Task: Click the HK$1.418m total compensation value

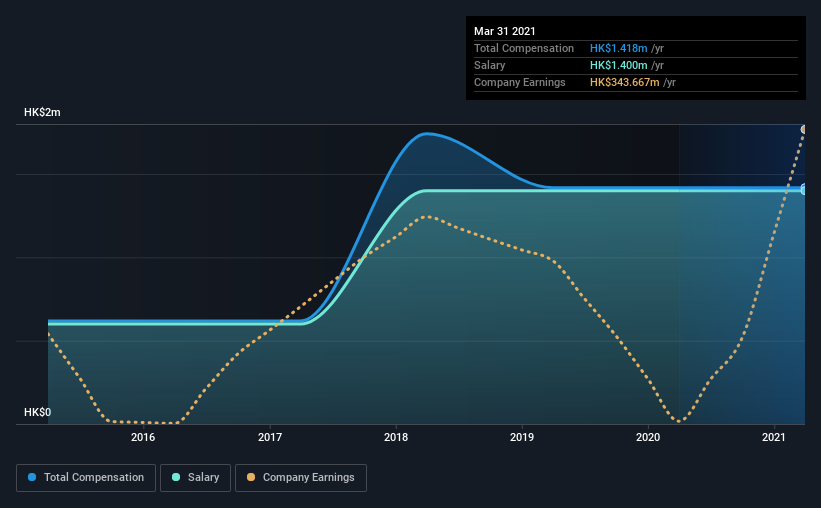Action: (618, 48)
